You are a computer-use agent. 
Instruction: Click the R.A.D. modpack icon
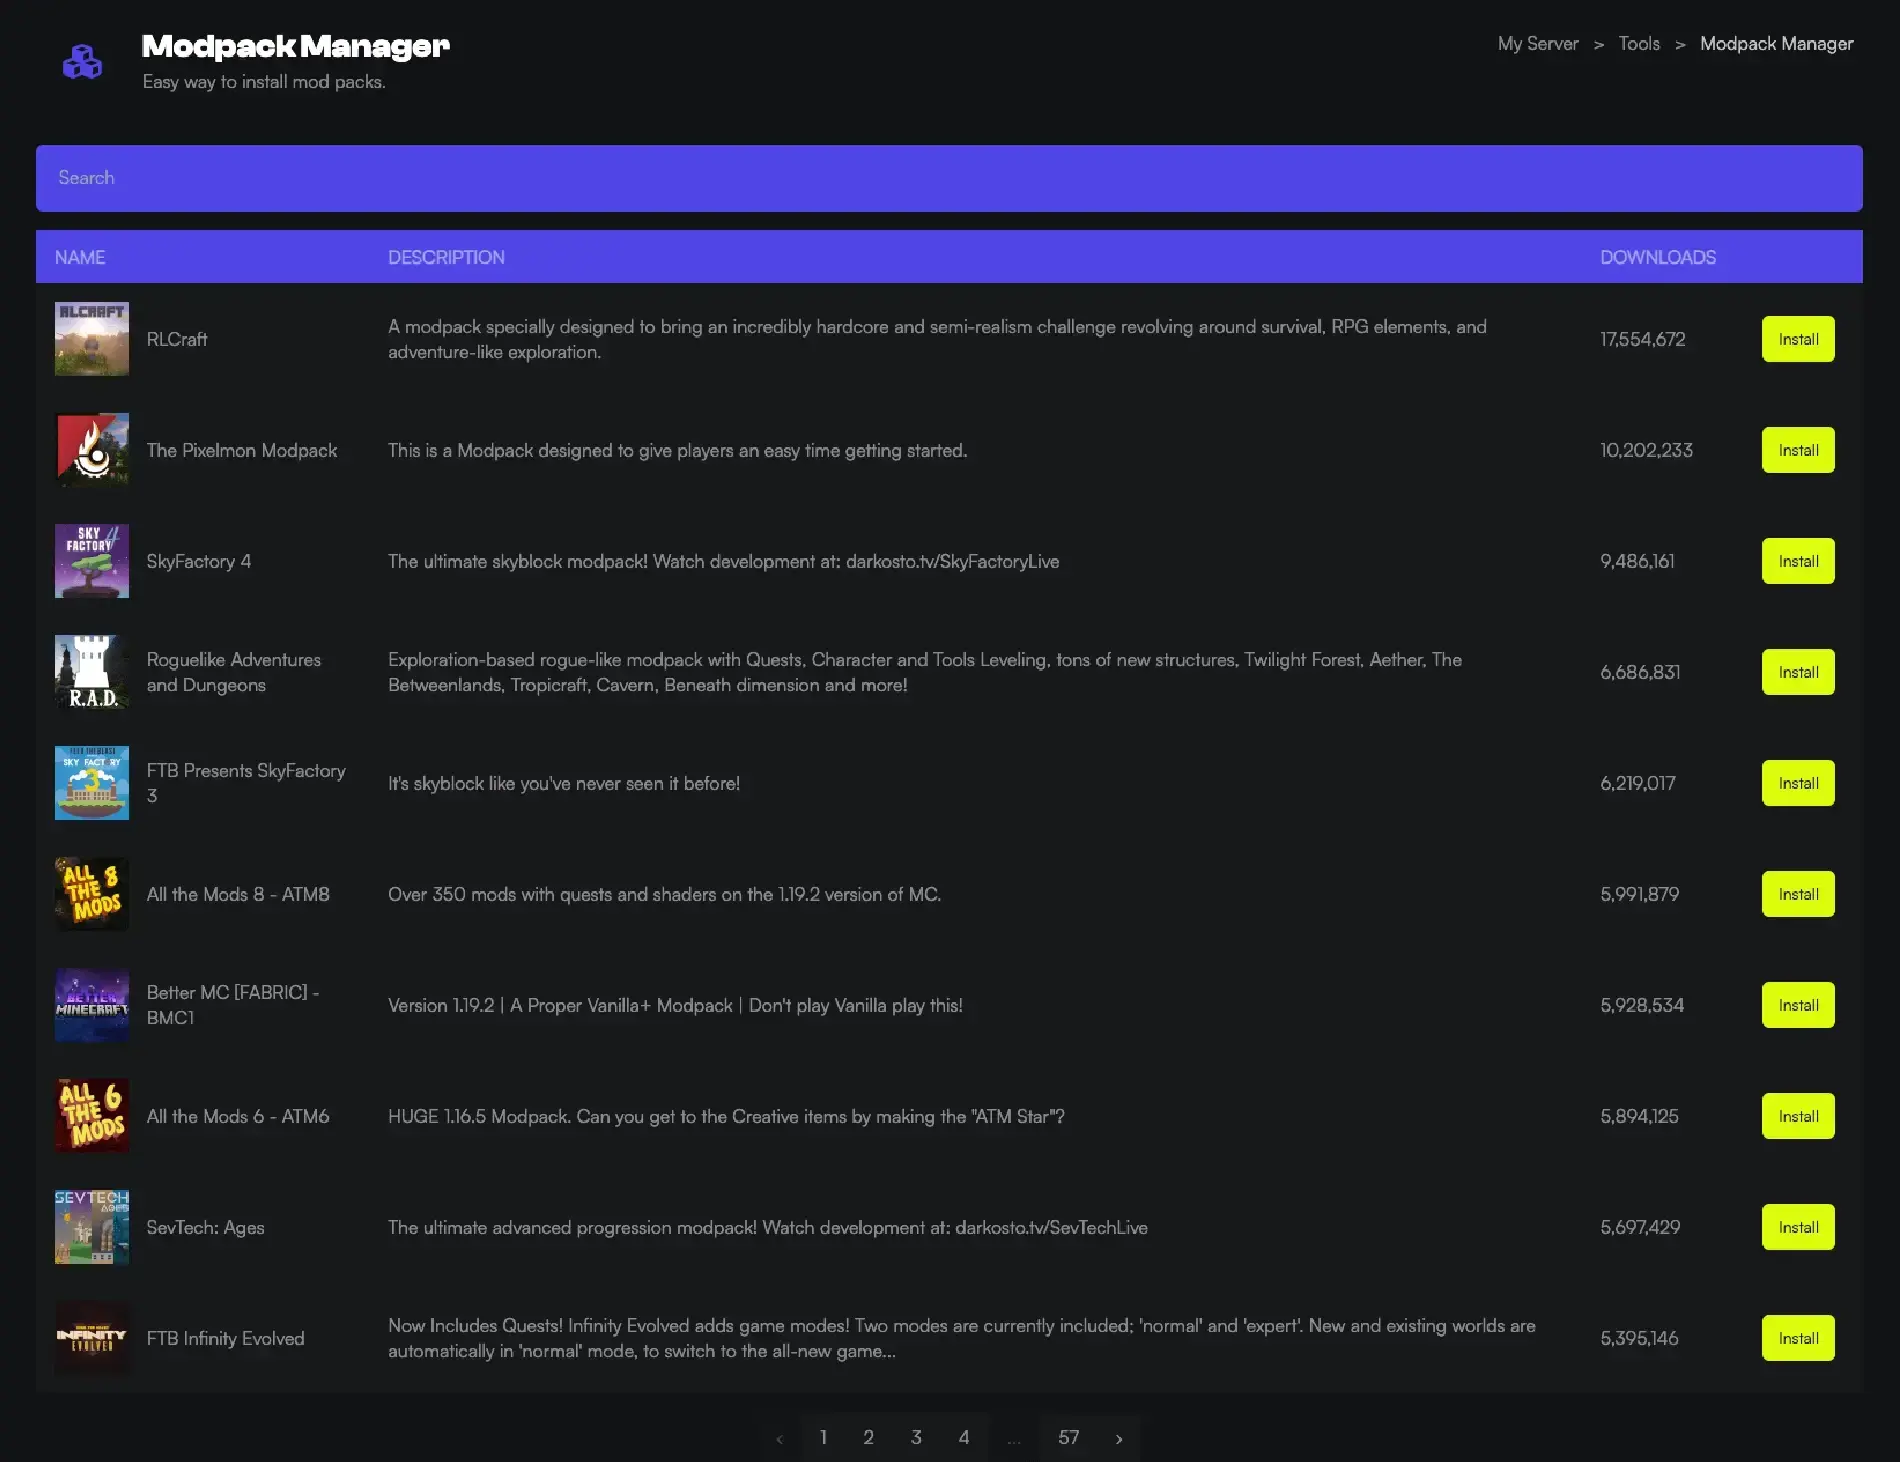91,672
